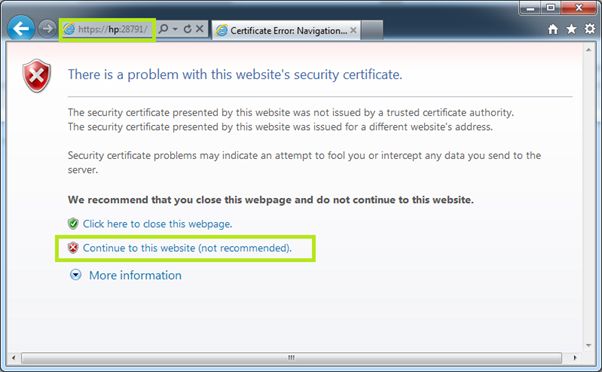Minimize the Internet Explorer window
The height and width of the screenshot is (372, 602).
(531, 8)
